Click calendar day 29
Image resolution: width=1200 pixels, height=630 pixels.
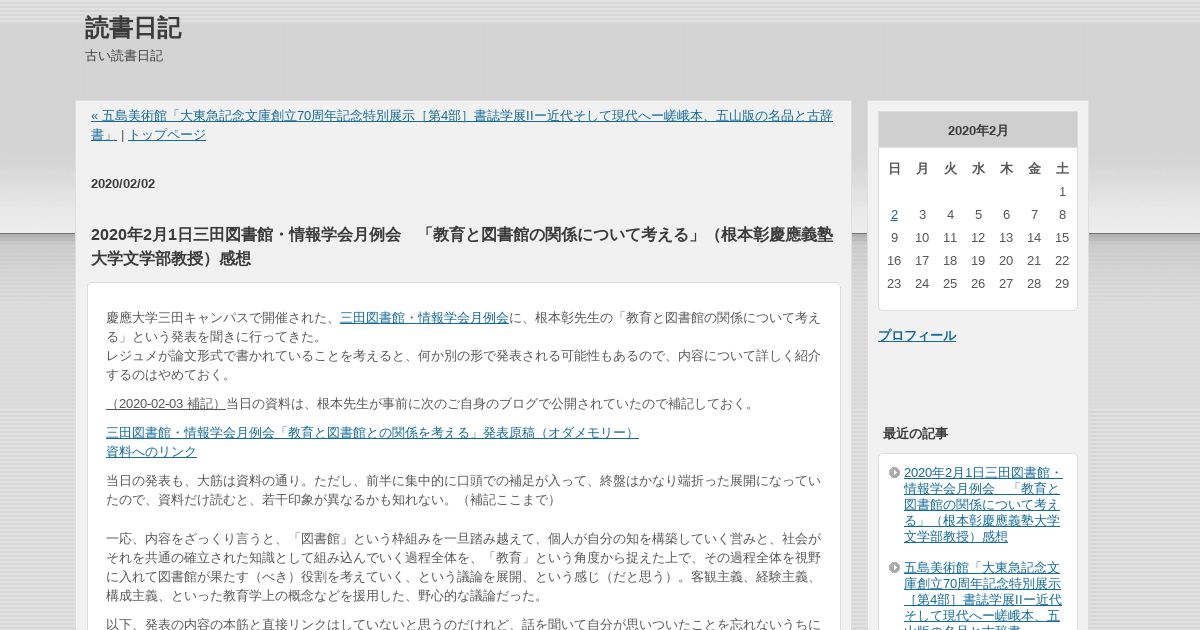click(x=1062, y=284)
